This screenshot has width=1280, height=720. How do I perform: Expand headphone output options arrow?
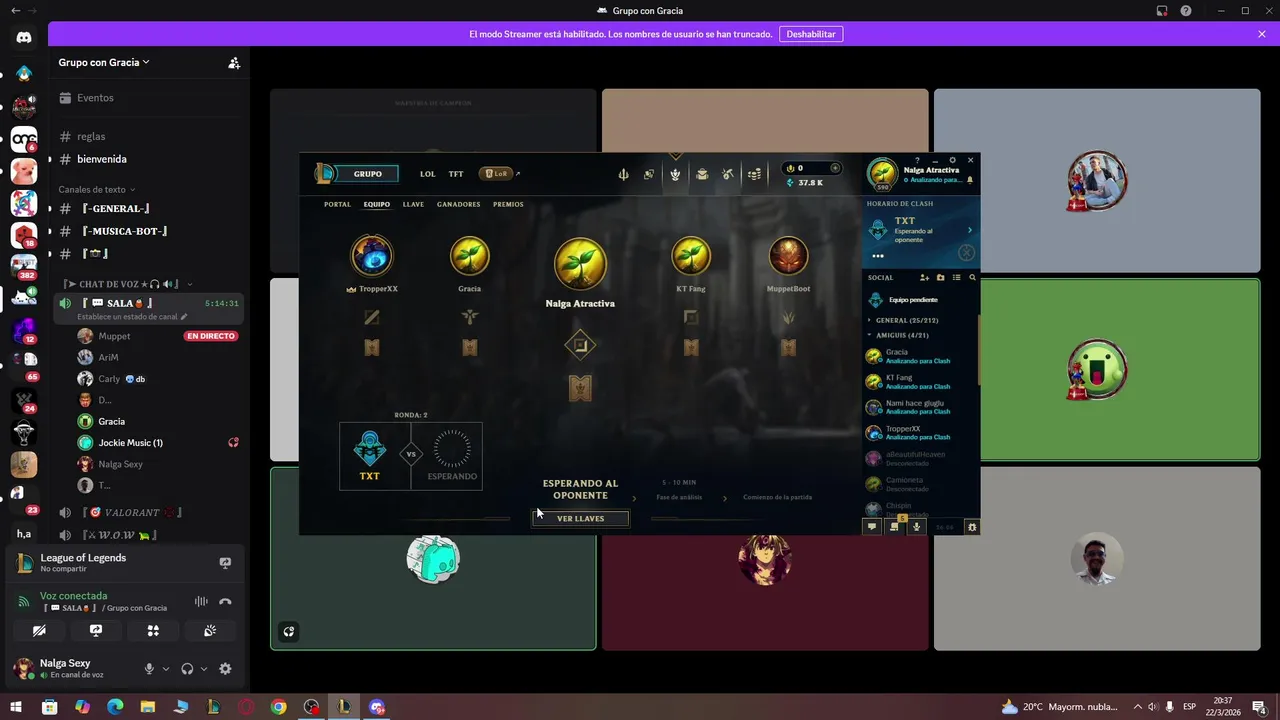pyautogui.click(x=204, y=669)
